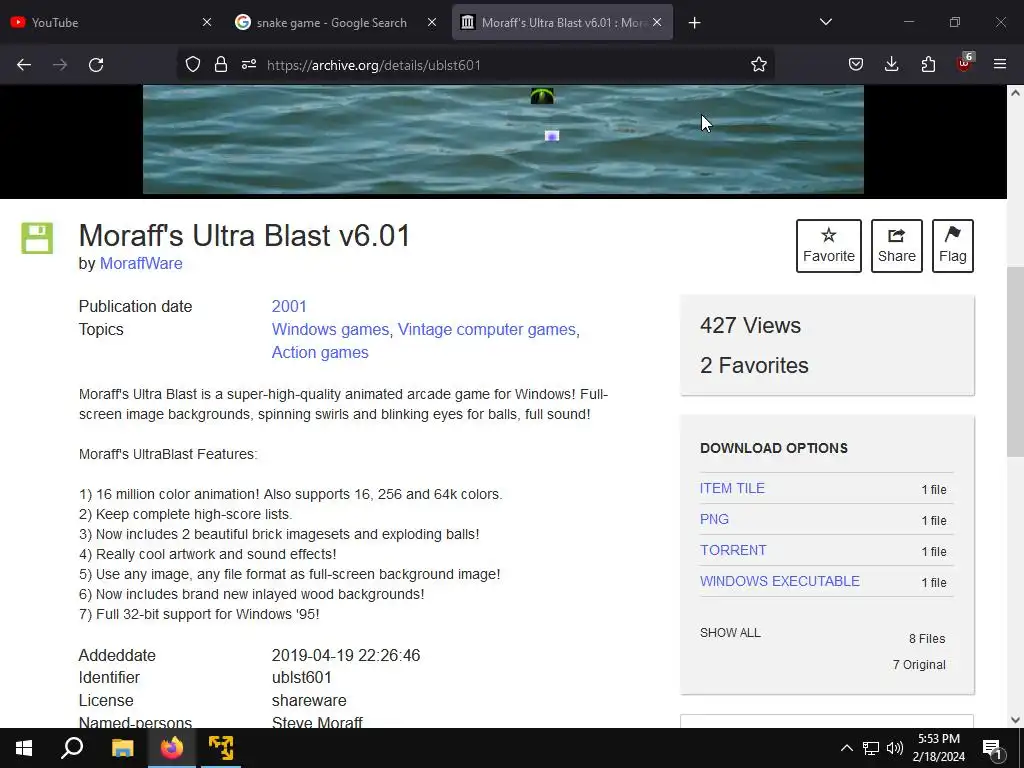The width and height of the screenshot is (1024, 768).
Task: Download the WINDOWS EXECUTABLE file
Action: (780, 581)
